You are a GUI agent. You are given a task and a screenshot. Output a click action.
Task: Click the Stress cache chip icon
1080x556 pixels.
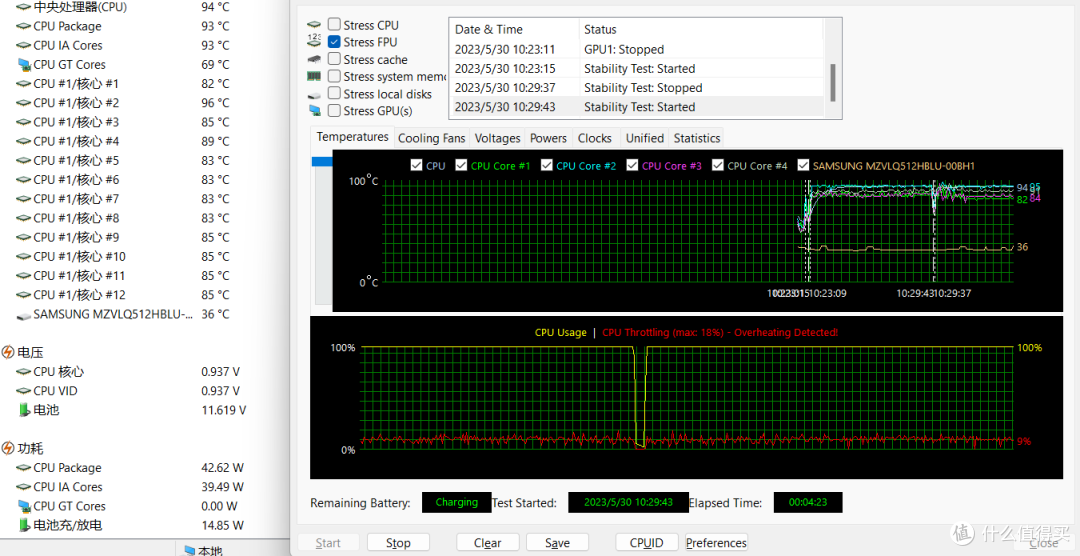314,60
